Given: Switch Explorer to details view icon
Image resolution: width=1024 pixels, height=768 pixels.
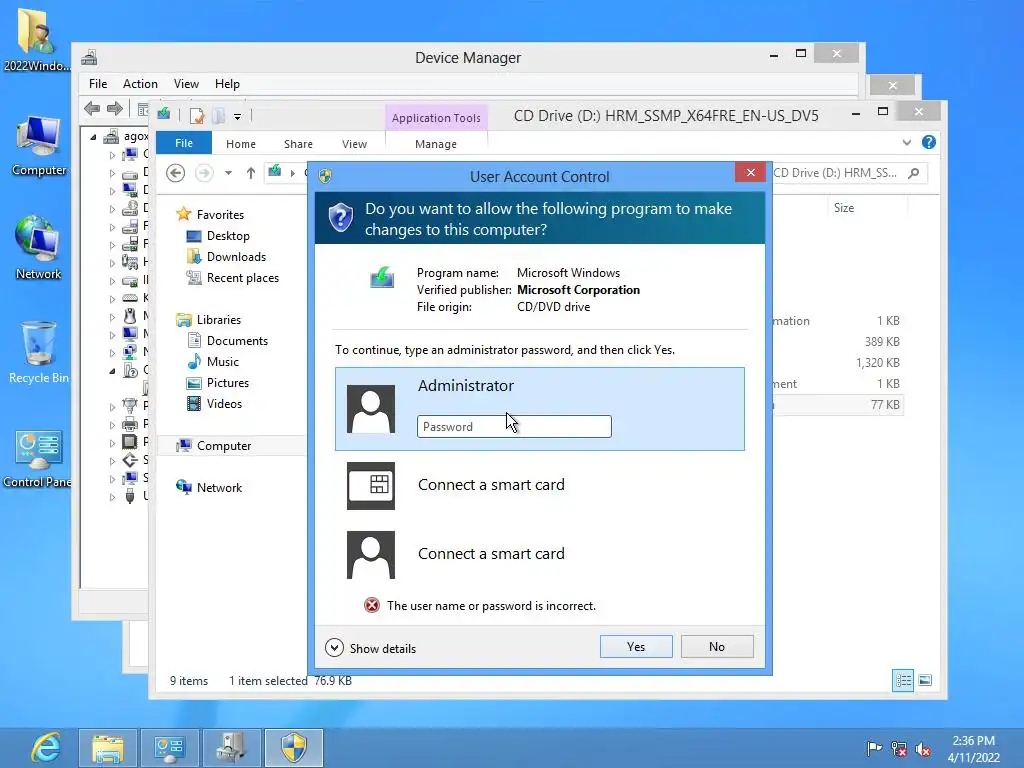Looking at the screenshot, I should tap(903, 680).
